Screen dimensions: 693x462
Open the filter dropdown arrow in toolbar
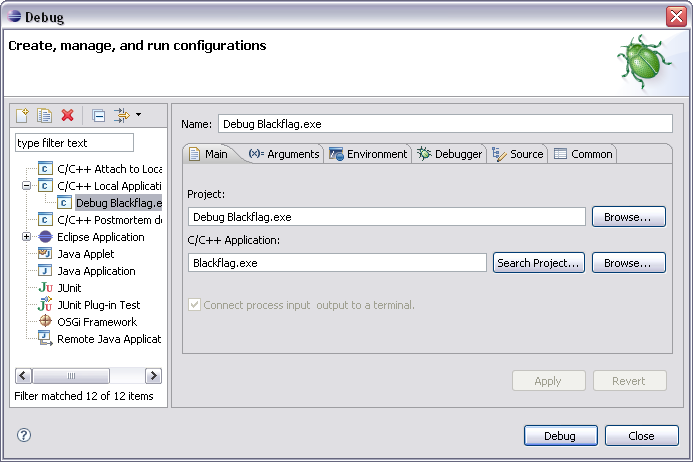pos(138,115)
